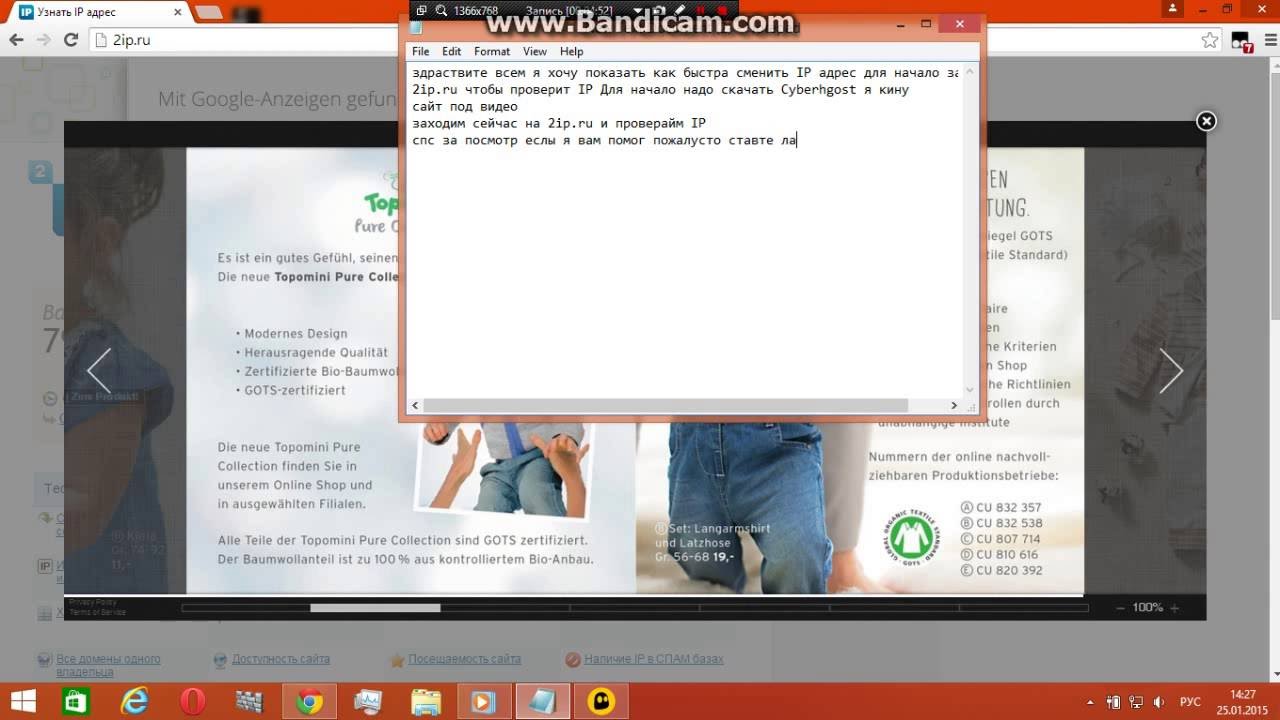The image size is (1280, 720).
Task: Click the network tray icon
Action: pos(1138,701)
